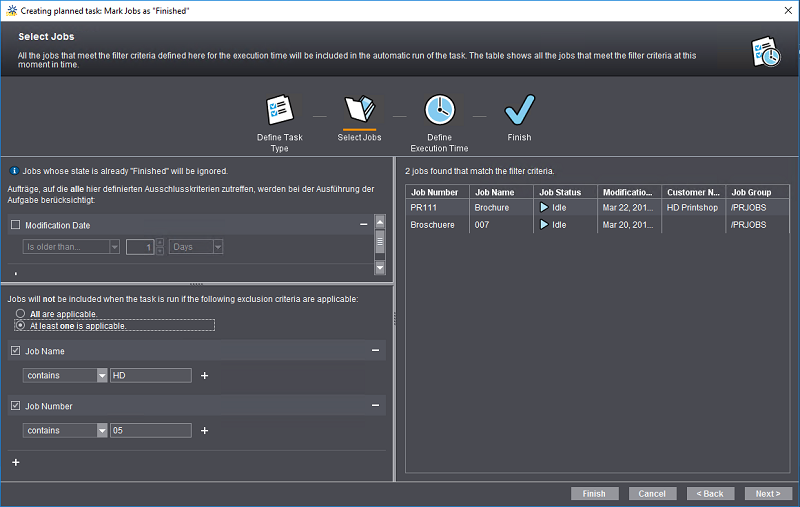Click the Define Task Type wizard icon
This screenshot has width=800, height=507.
pyautogui.click(x=279, y=110)
